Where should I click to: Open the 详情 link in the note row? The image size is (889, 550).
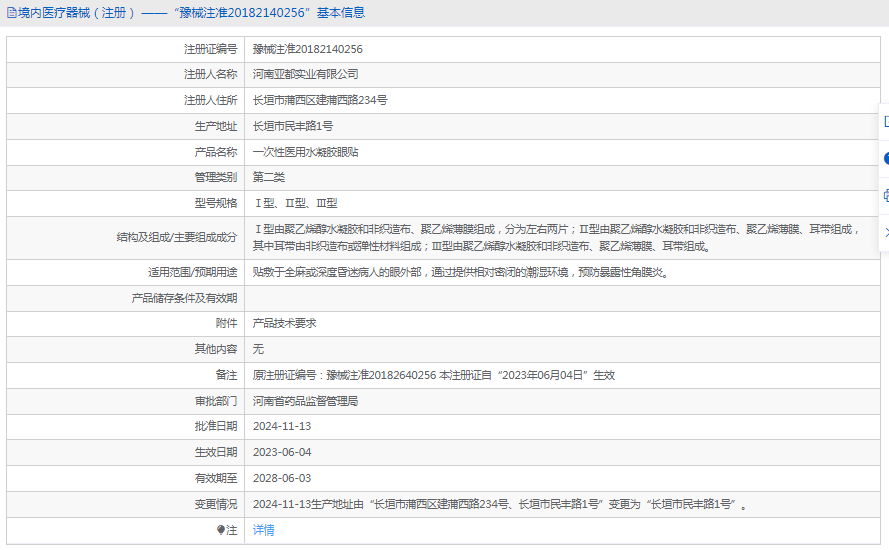pos(263,530)
